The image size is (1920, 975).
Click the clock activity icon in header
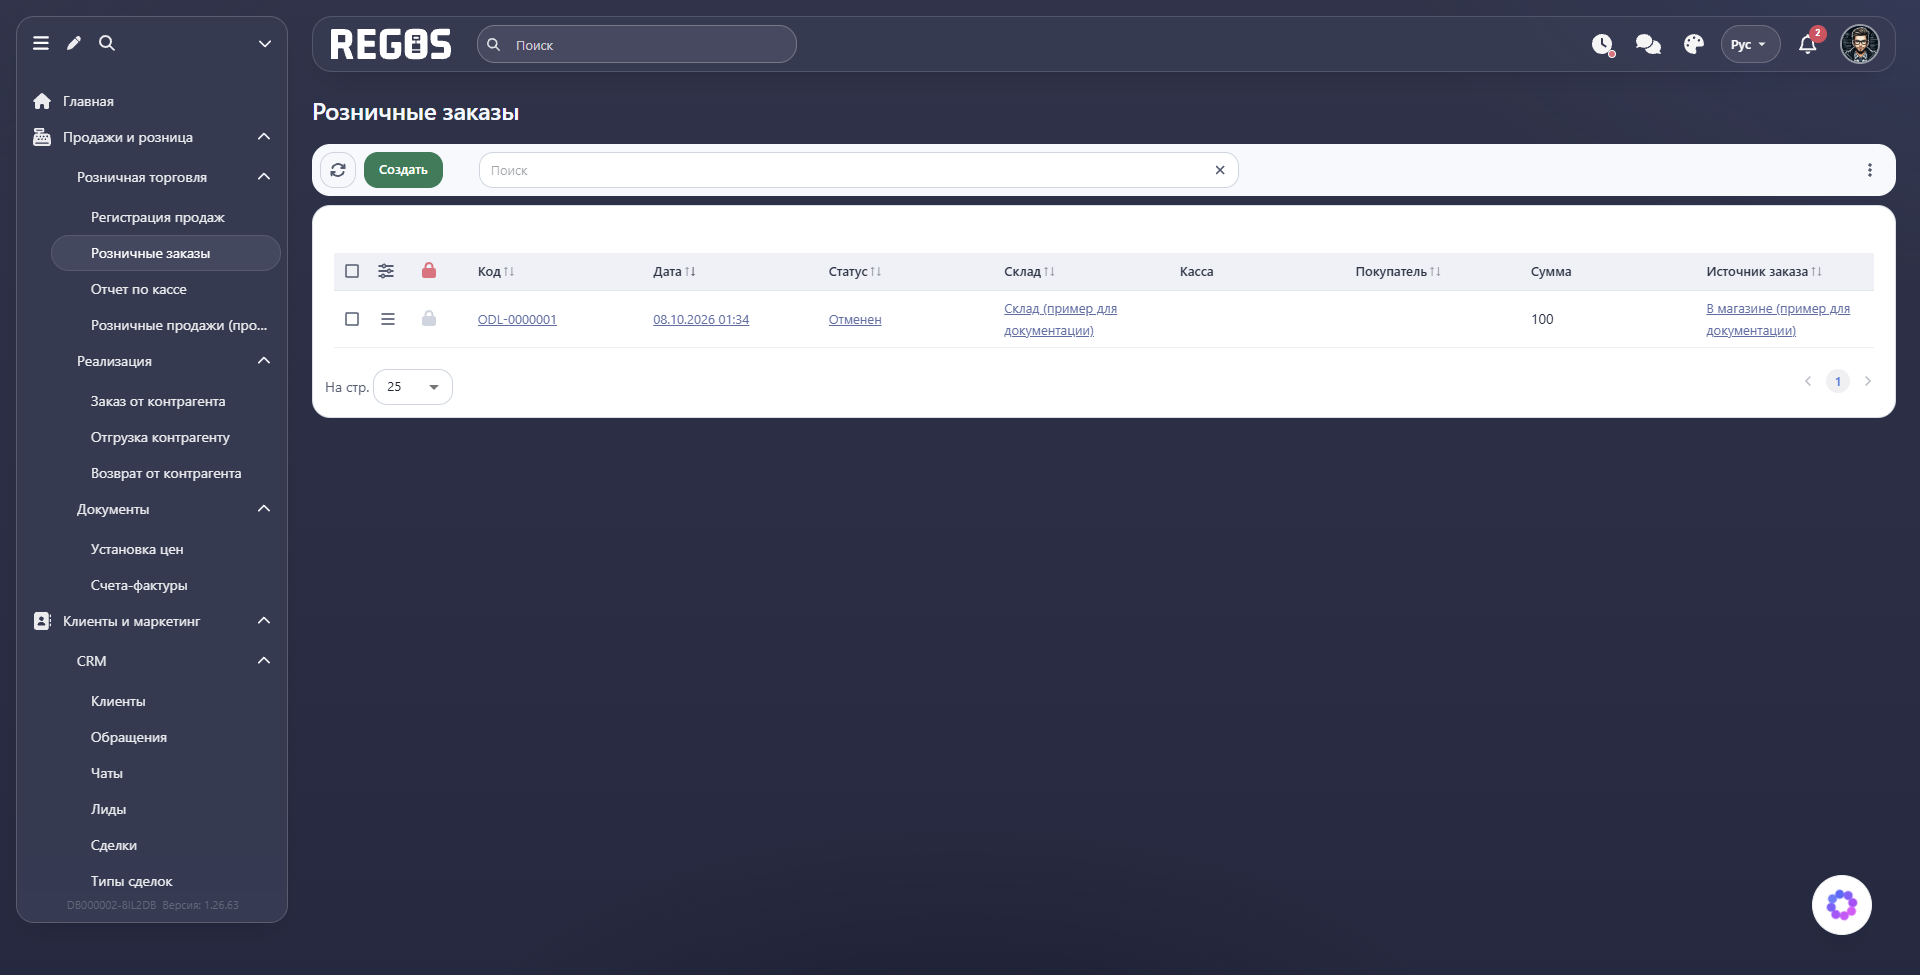coord(1603,44)
